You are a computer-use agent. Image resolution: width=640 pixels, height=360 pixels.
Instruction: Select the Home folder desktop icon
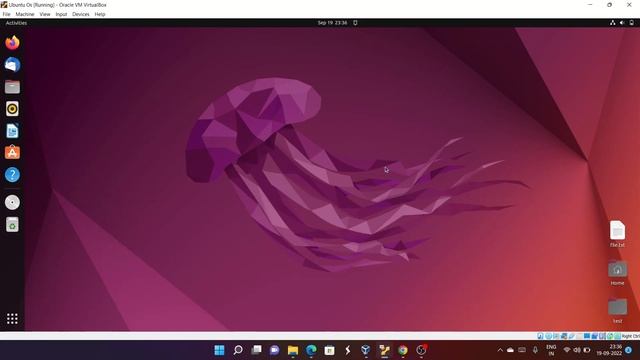[617, 273]
